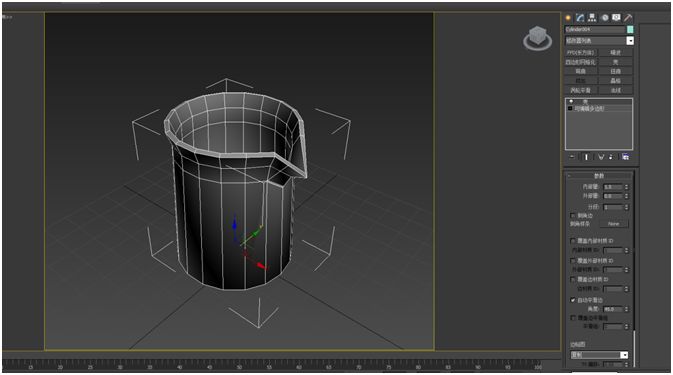Apply the 噪波 modifier button
The height and width of the screenshot is (375, 673).
click(616, 52)
